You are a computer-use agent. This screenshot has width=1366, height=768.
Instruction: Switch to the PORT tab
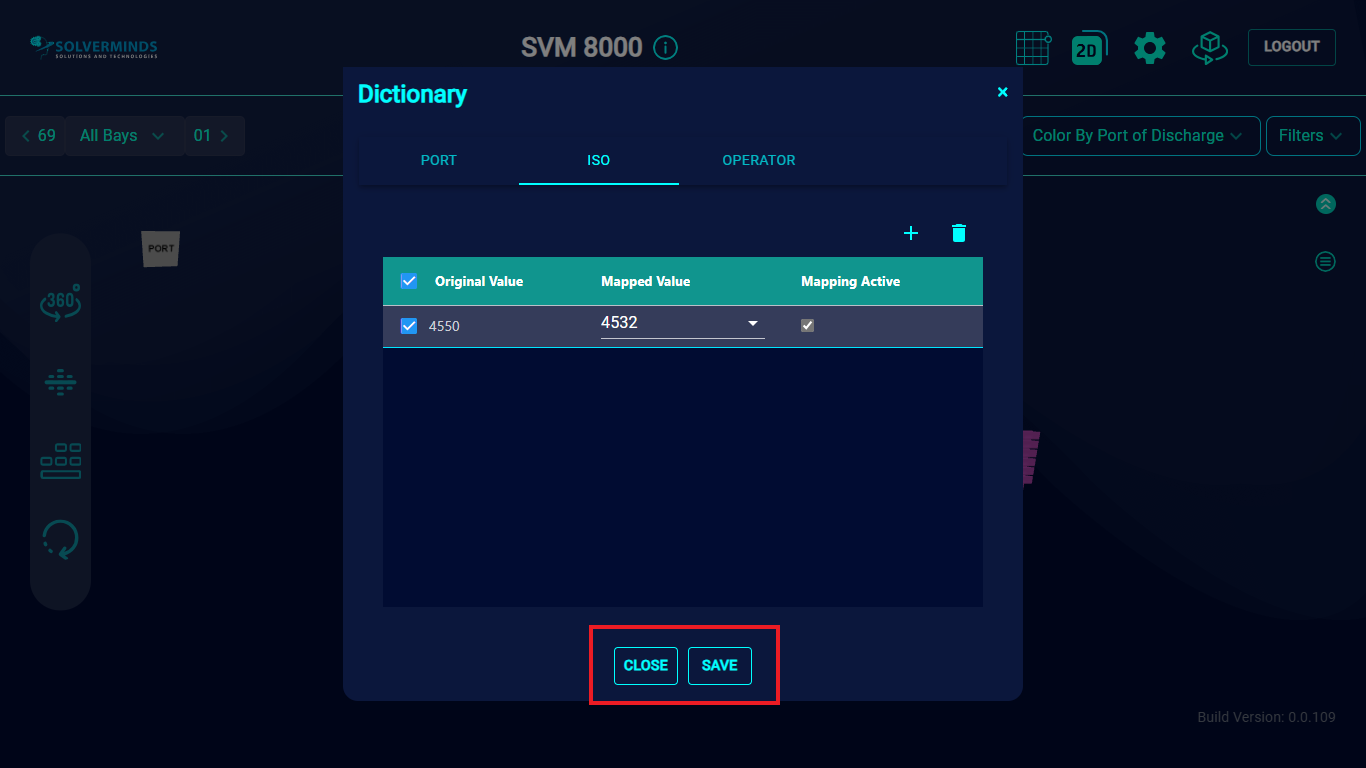click(x=438, y=160)
